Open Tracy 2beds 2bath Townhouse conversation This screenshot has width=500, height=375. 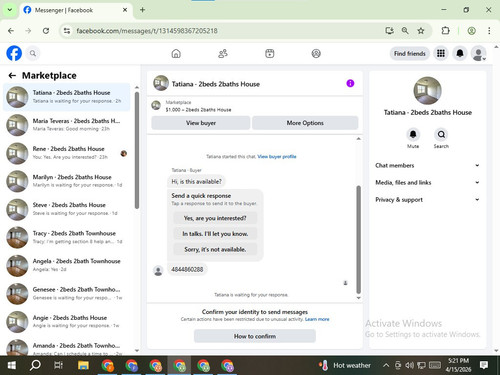(x=67, y=237)
